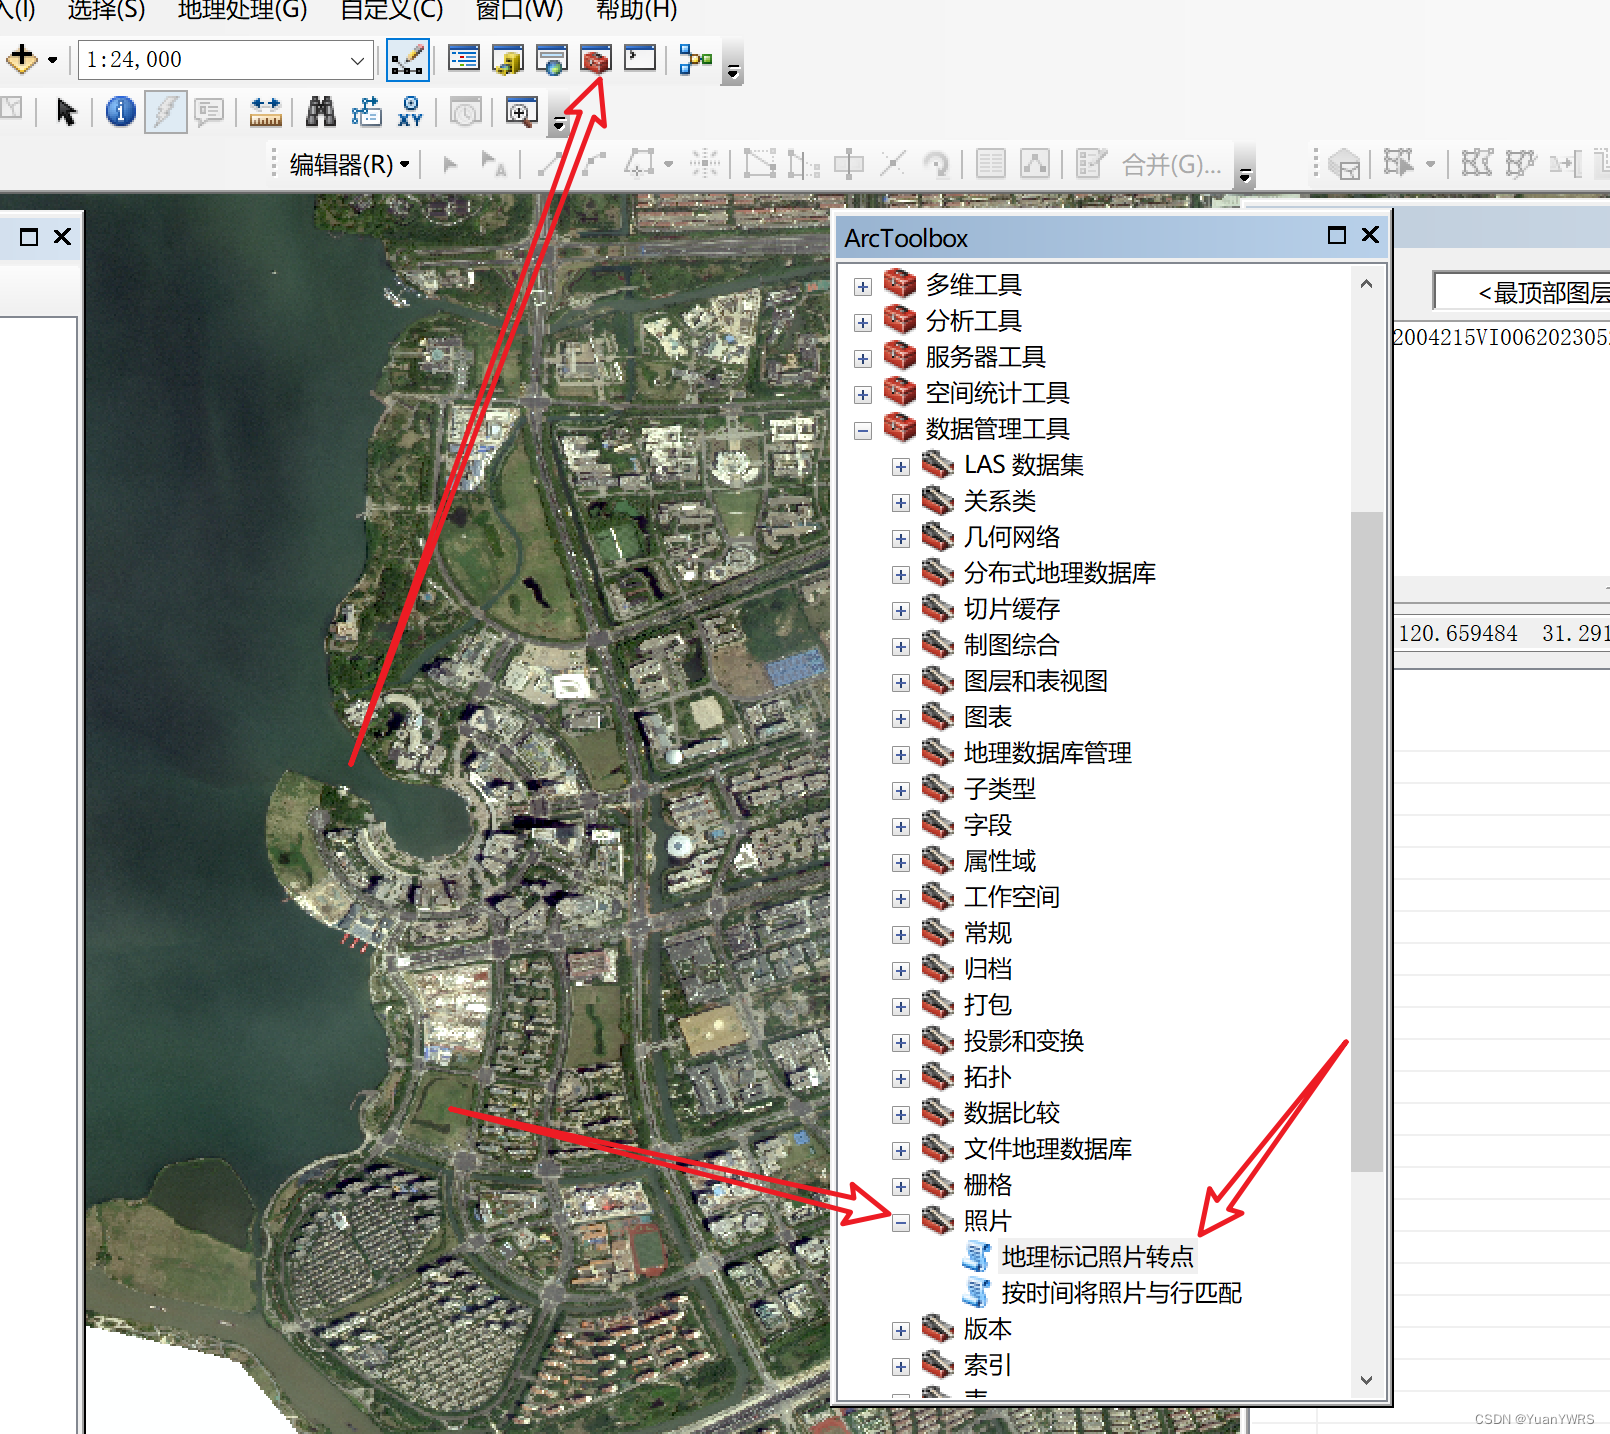Select the Measure ruler tool

(x=265, y=112)
